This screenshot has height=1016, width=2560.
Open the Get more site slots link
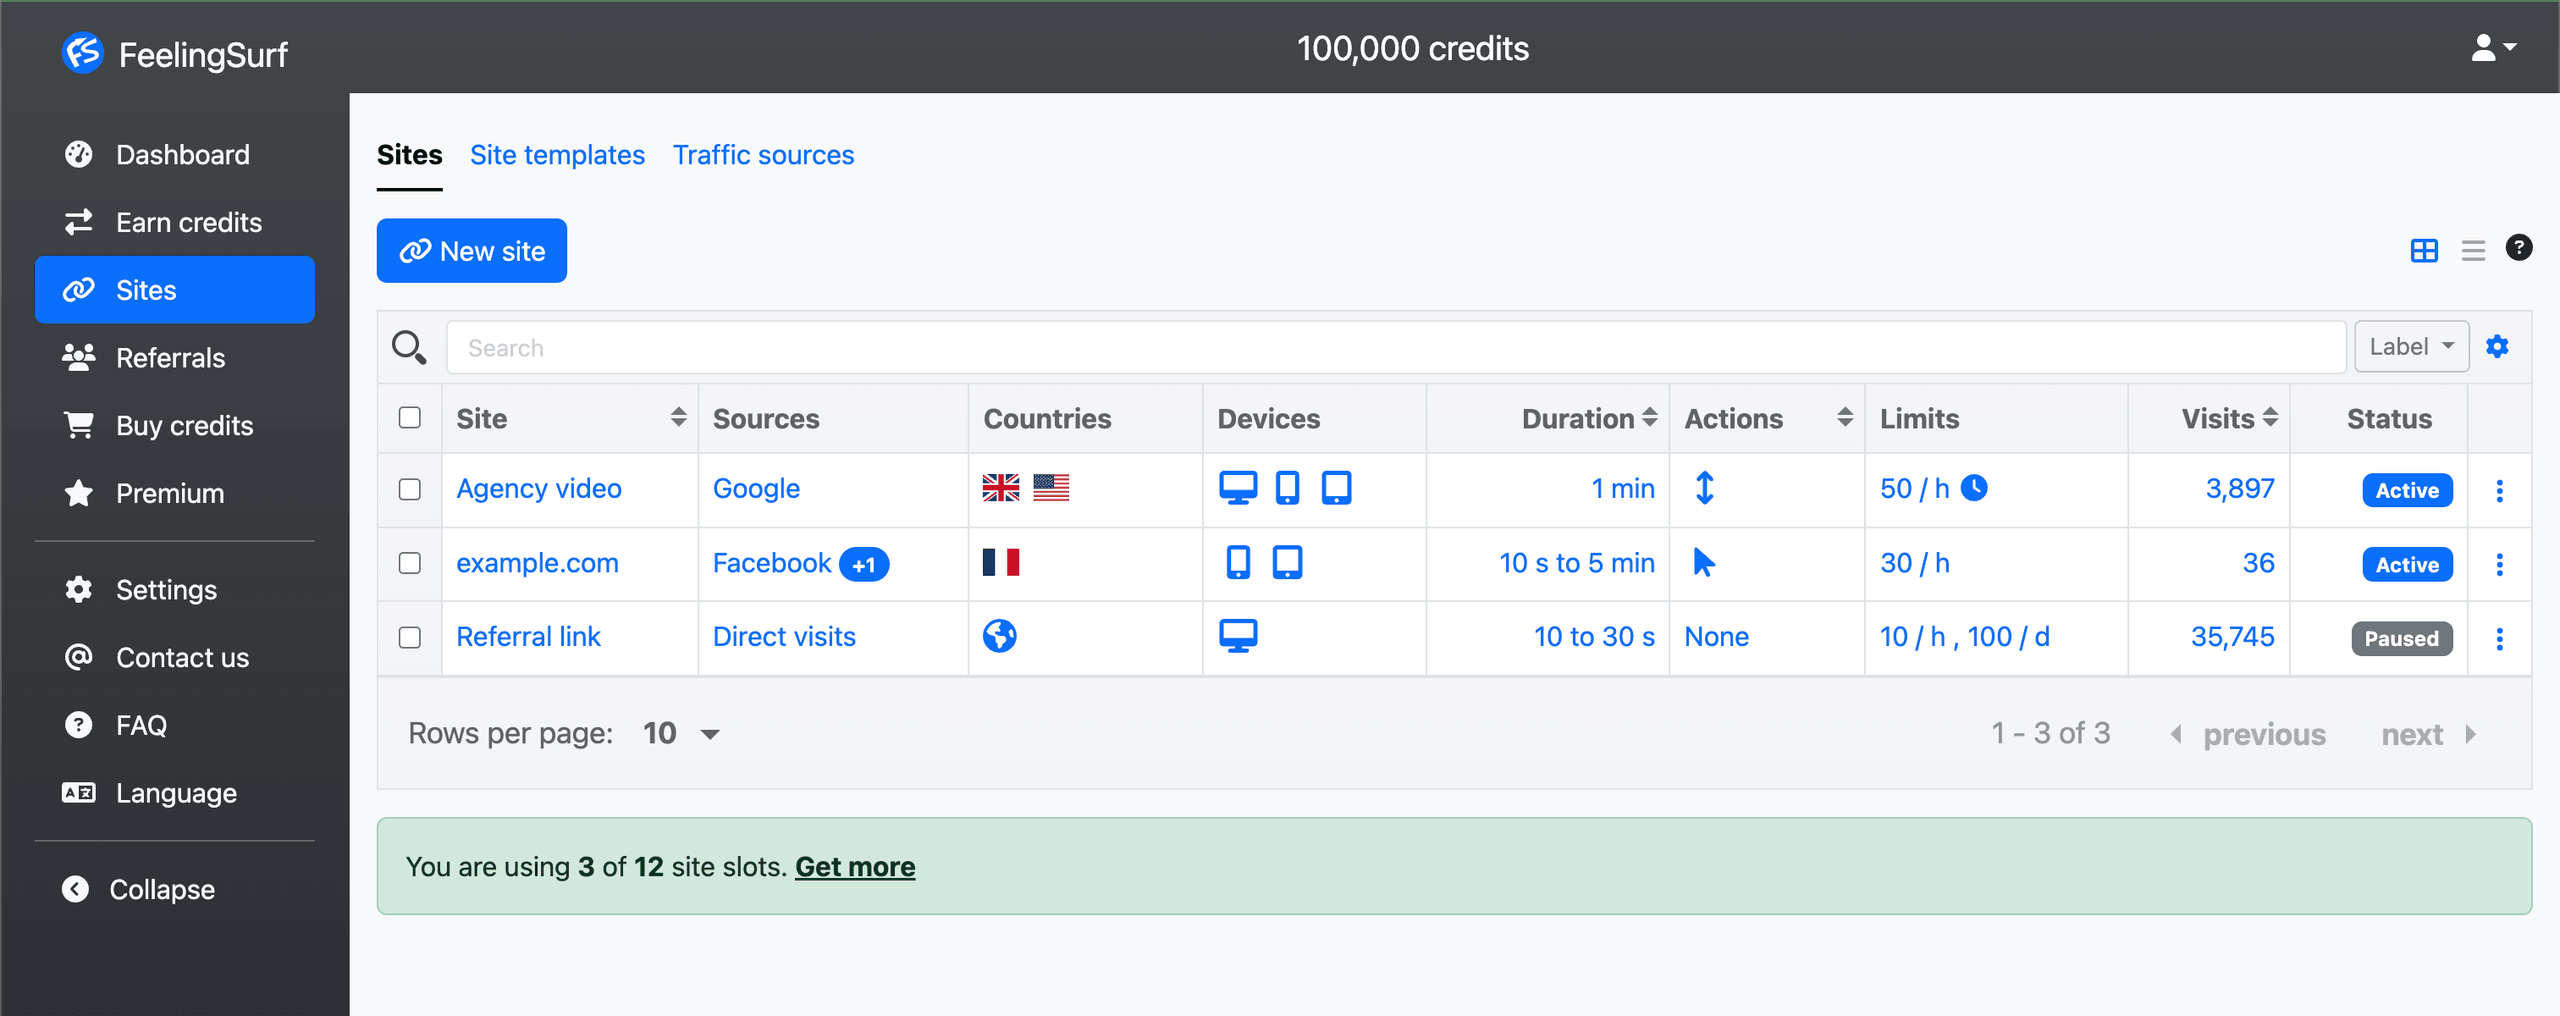click(x=854, y=866)
